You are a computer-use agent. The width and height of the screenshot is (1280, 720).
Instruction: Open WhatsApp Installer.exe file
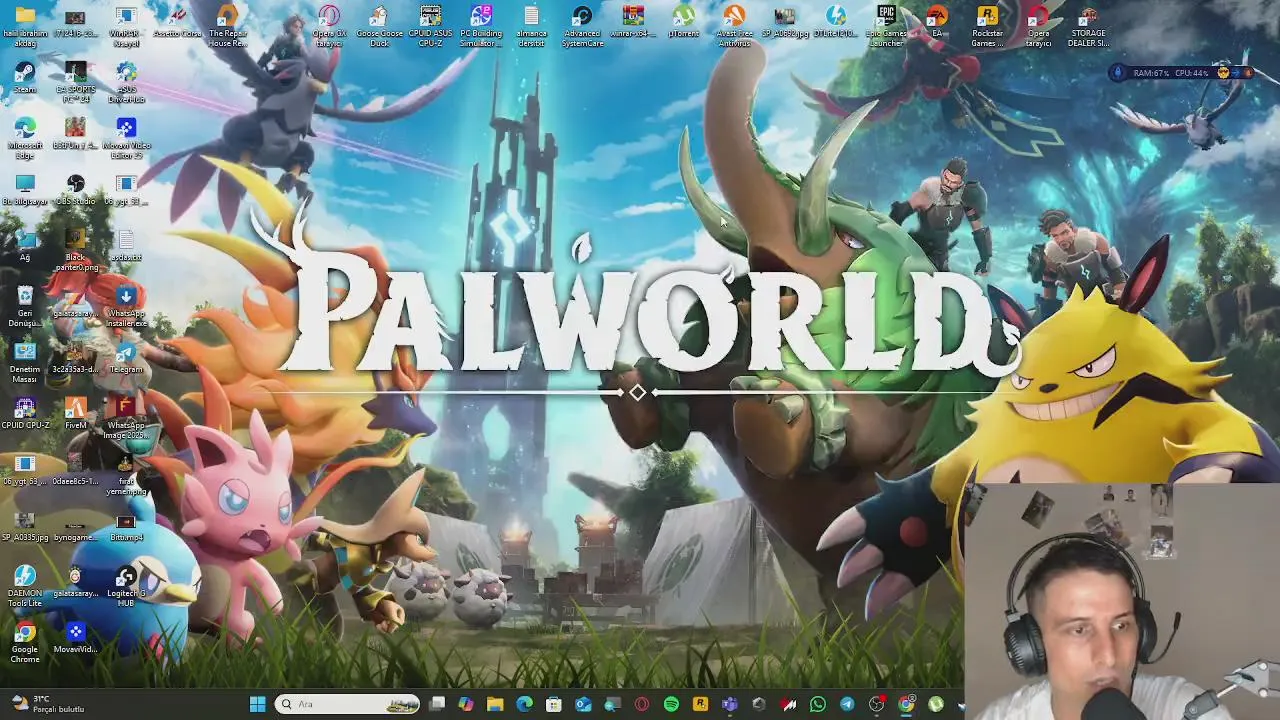pyautogui.click(x=126, y=306)
